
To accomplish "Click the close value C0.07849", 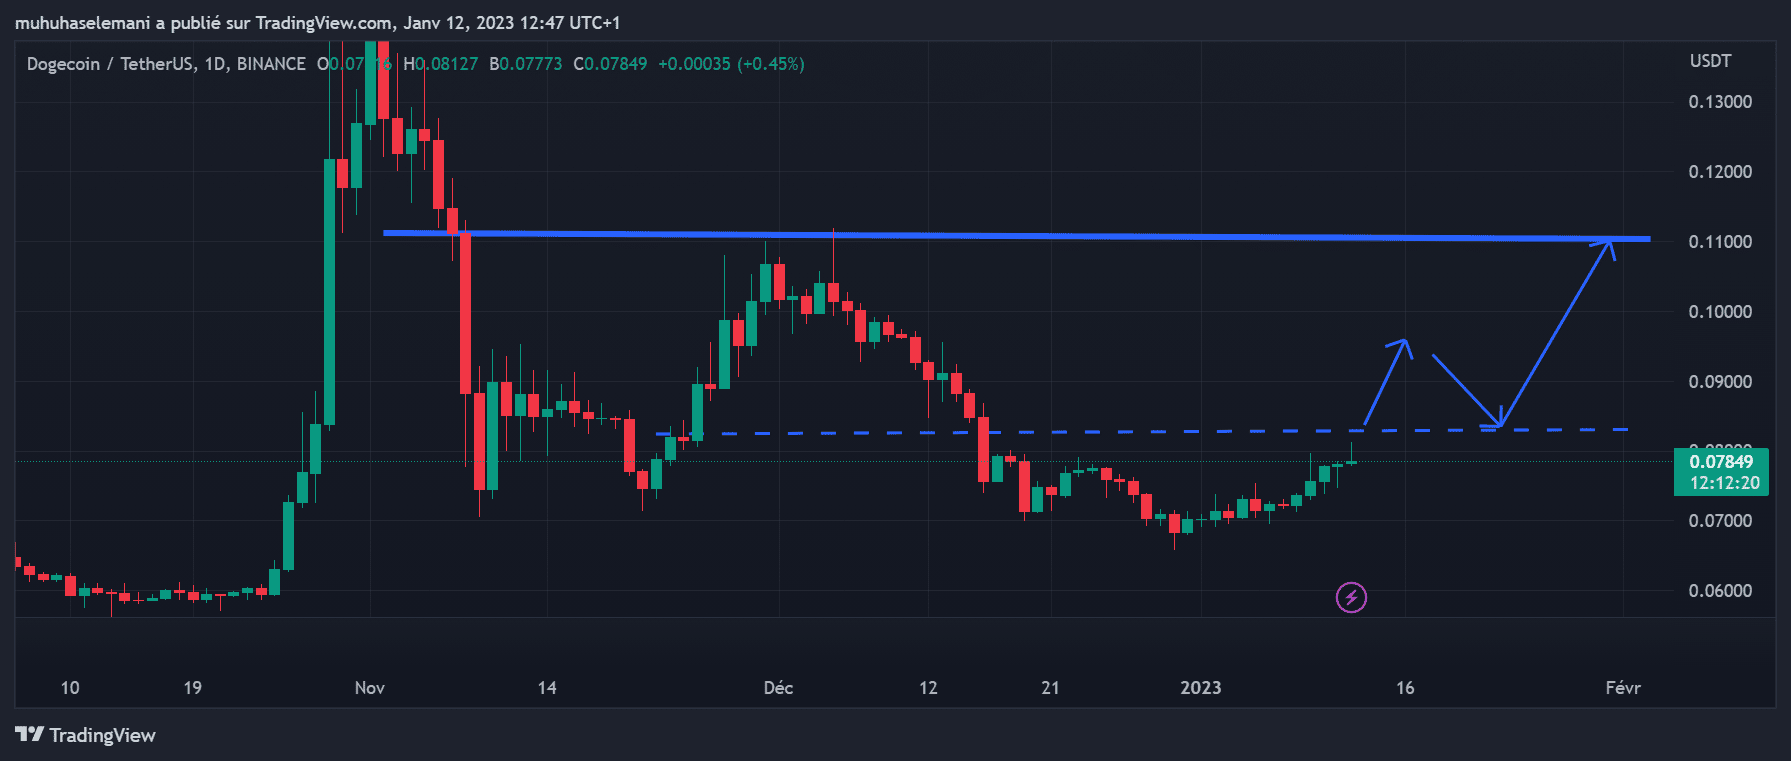I will pyautogui.click(x=610, y=64).
